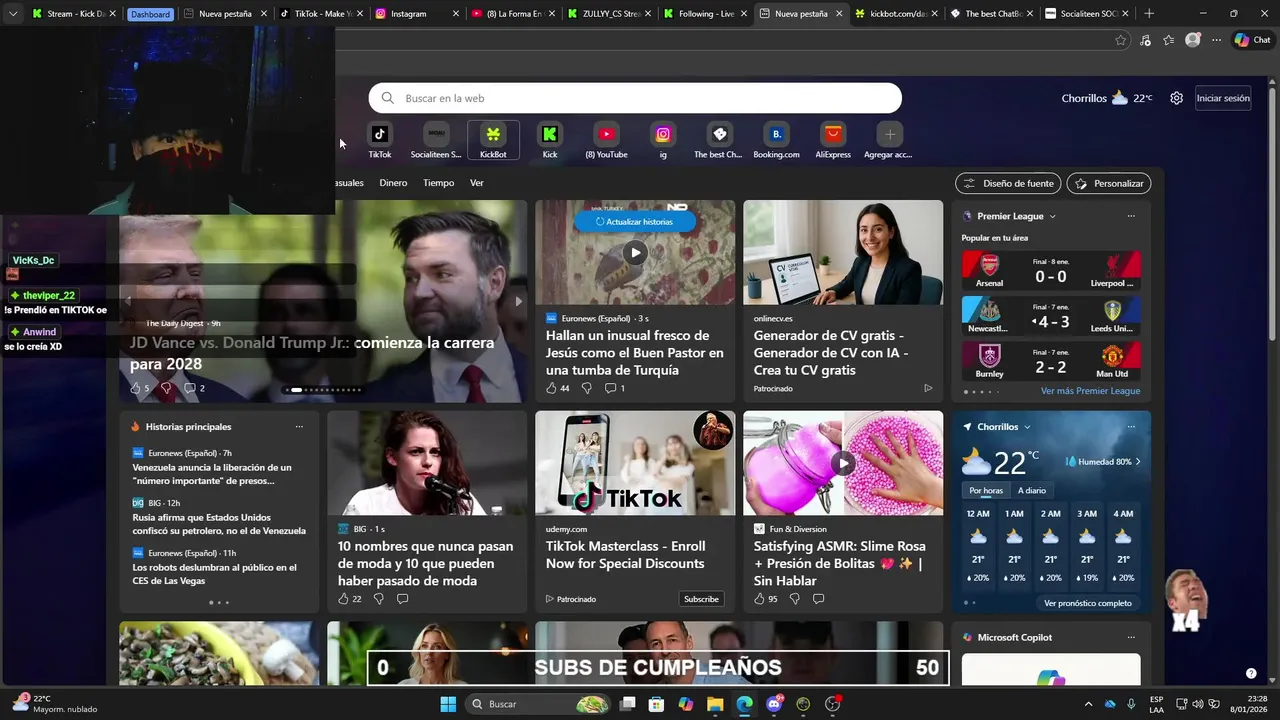The width and height of the screenshot is (1280, 720).
Task: Play the Satisfying ASMR slime video
Action: point(843,464)
